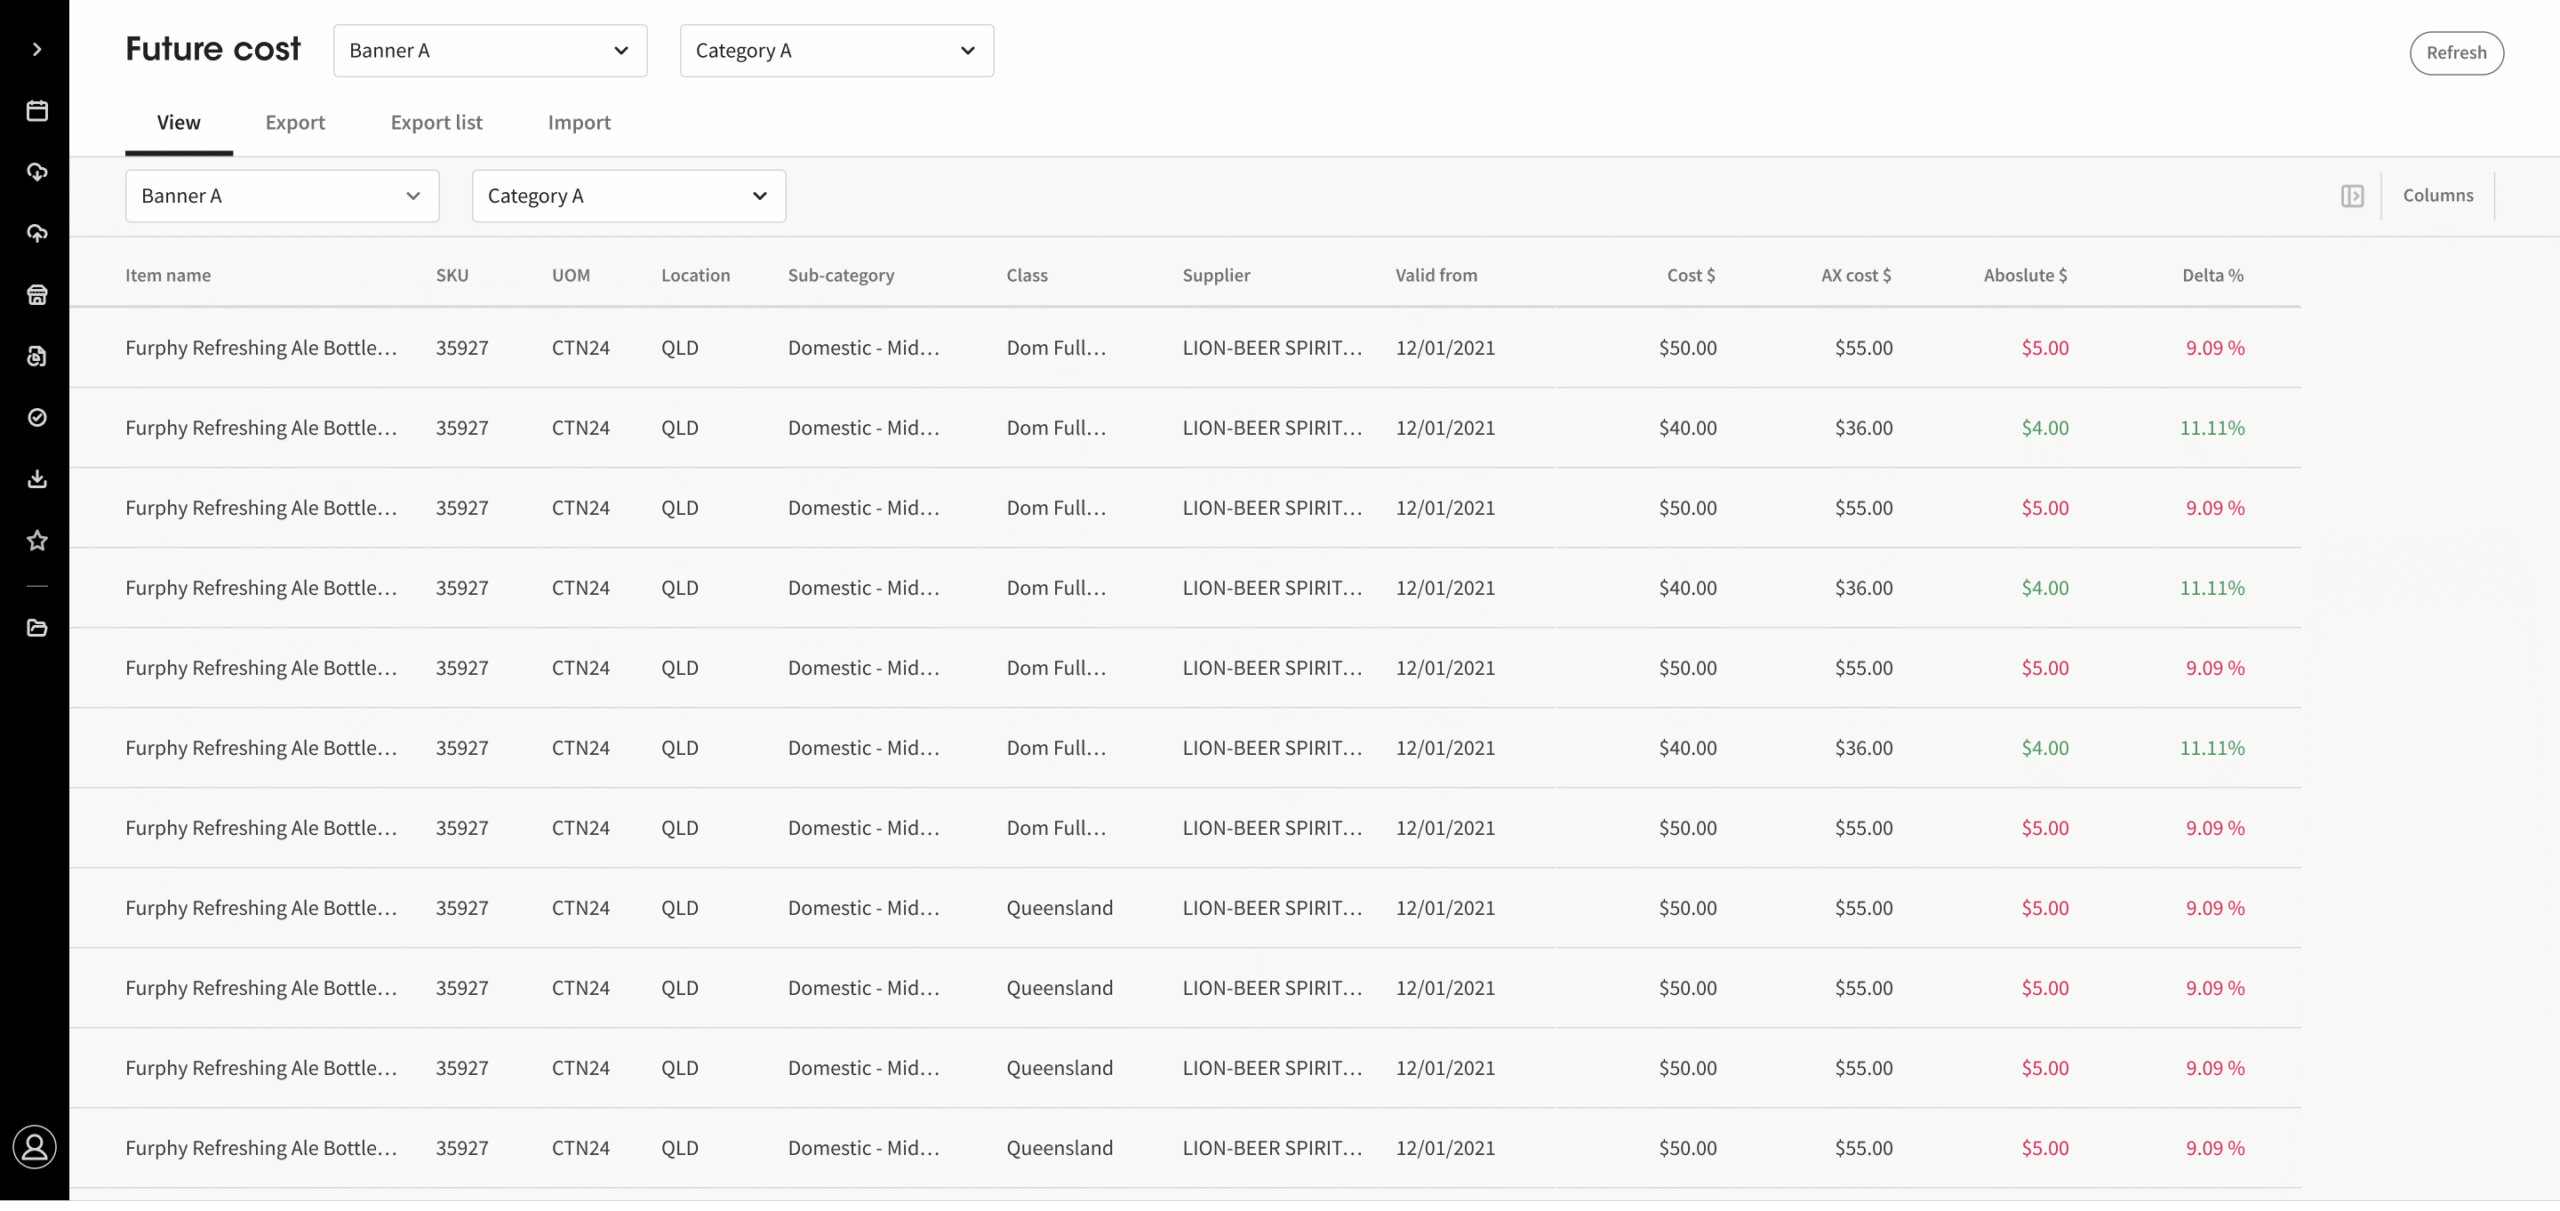Toggle the side panel icon beside Columns
Screen dimensions: 2560x1211
point(2352,196)
